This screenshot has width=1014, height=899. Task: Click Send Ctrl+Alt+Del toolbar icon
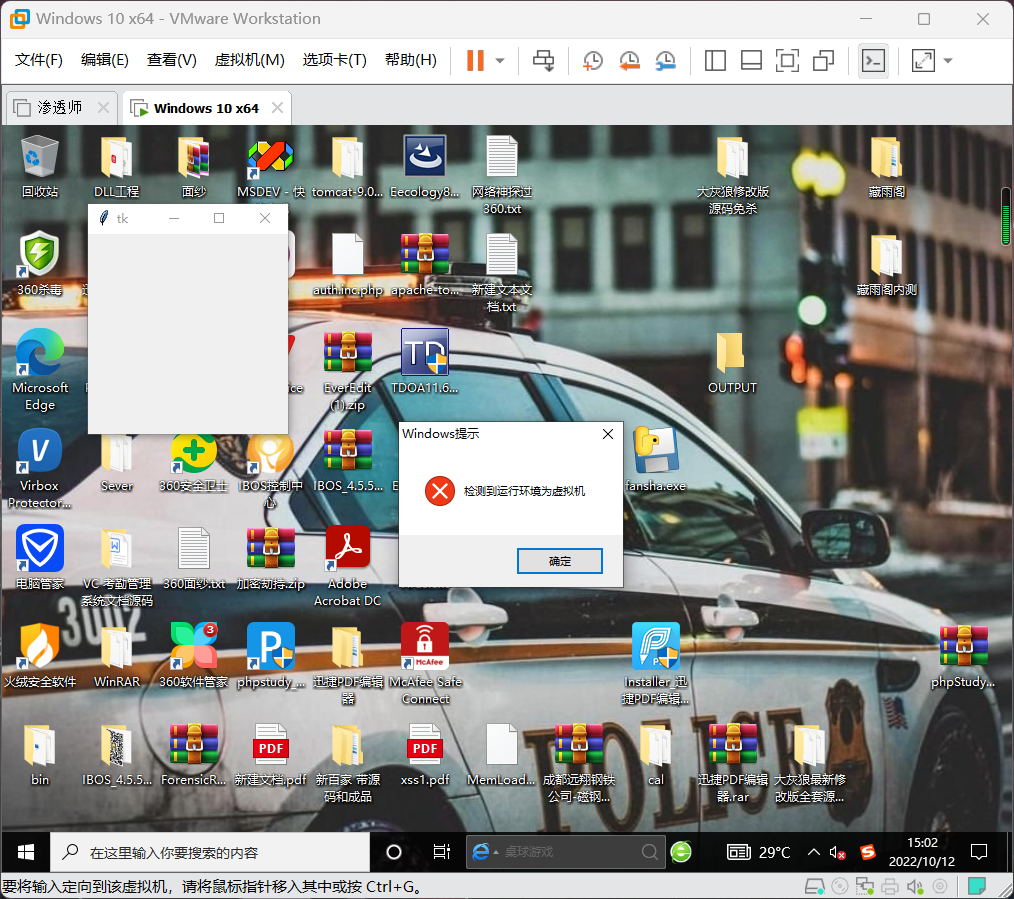[543, 61]
